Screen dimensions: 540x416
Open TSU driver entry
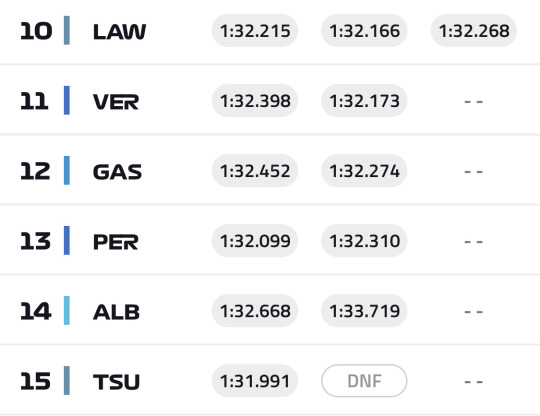coord(116,382)
